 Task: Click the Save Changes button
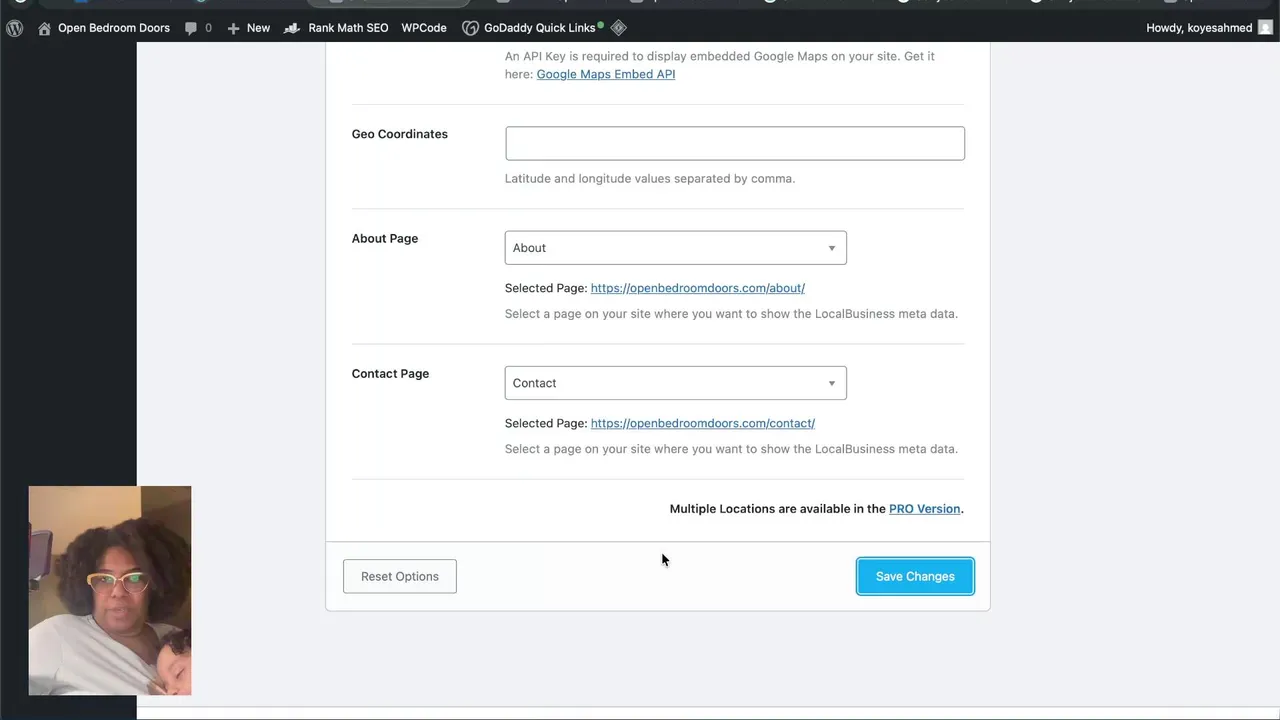pyautogui.click(x=915, y=576)
